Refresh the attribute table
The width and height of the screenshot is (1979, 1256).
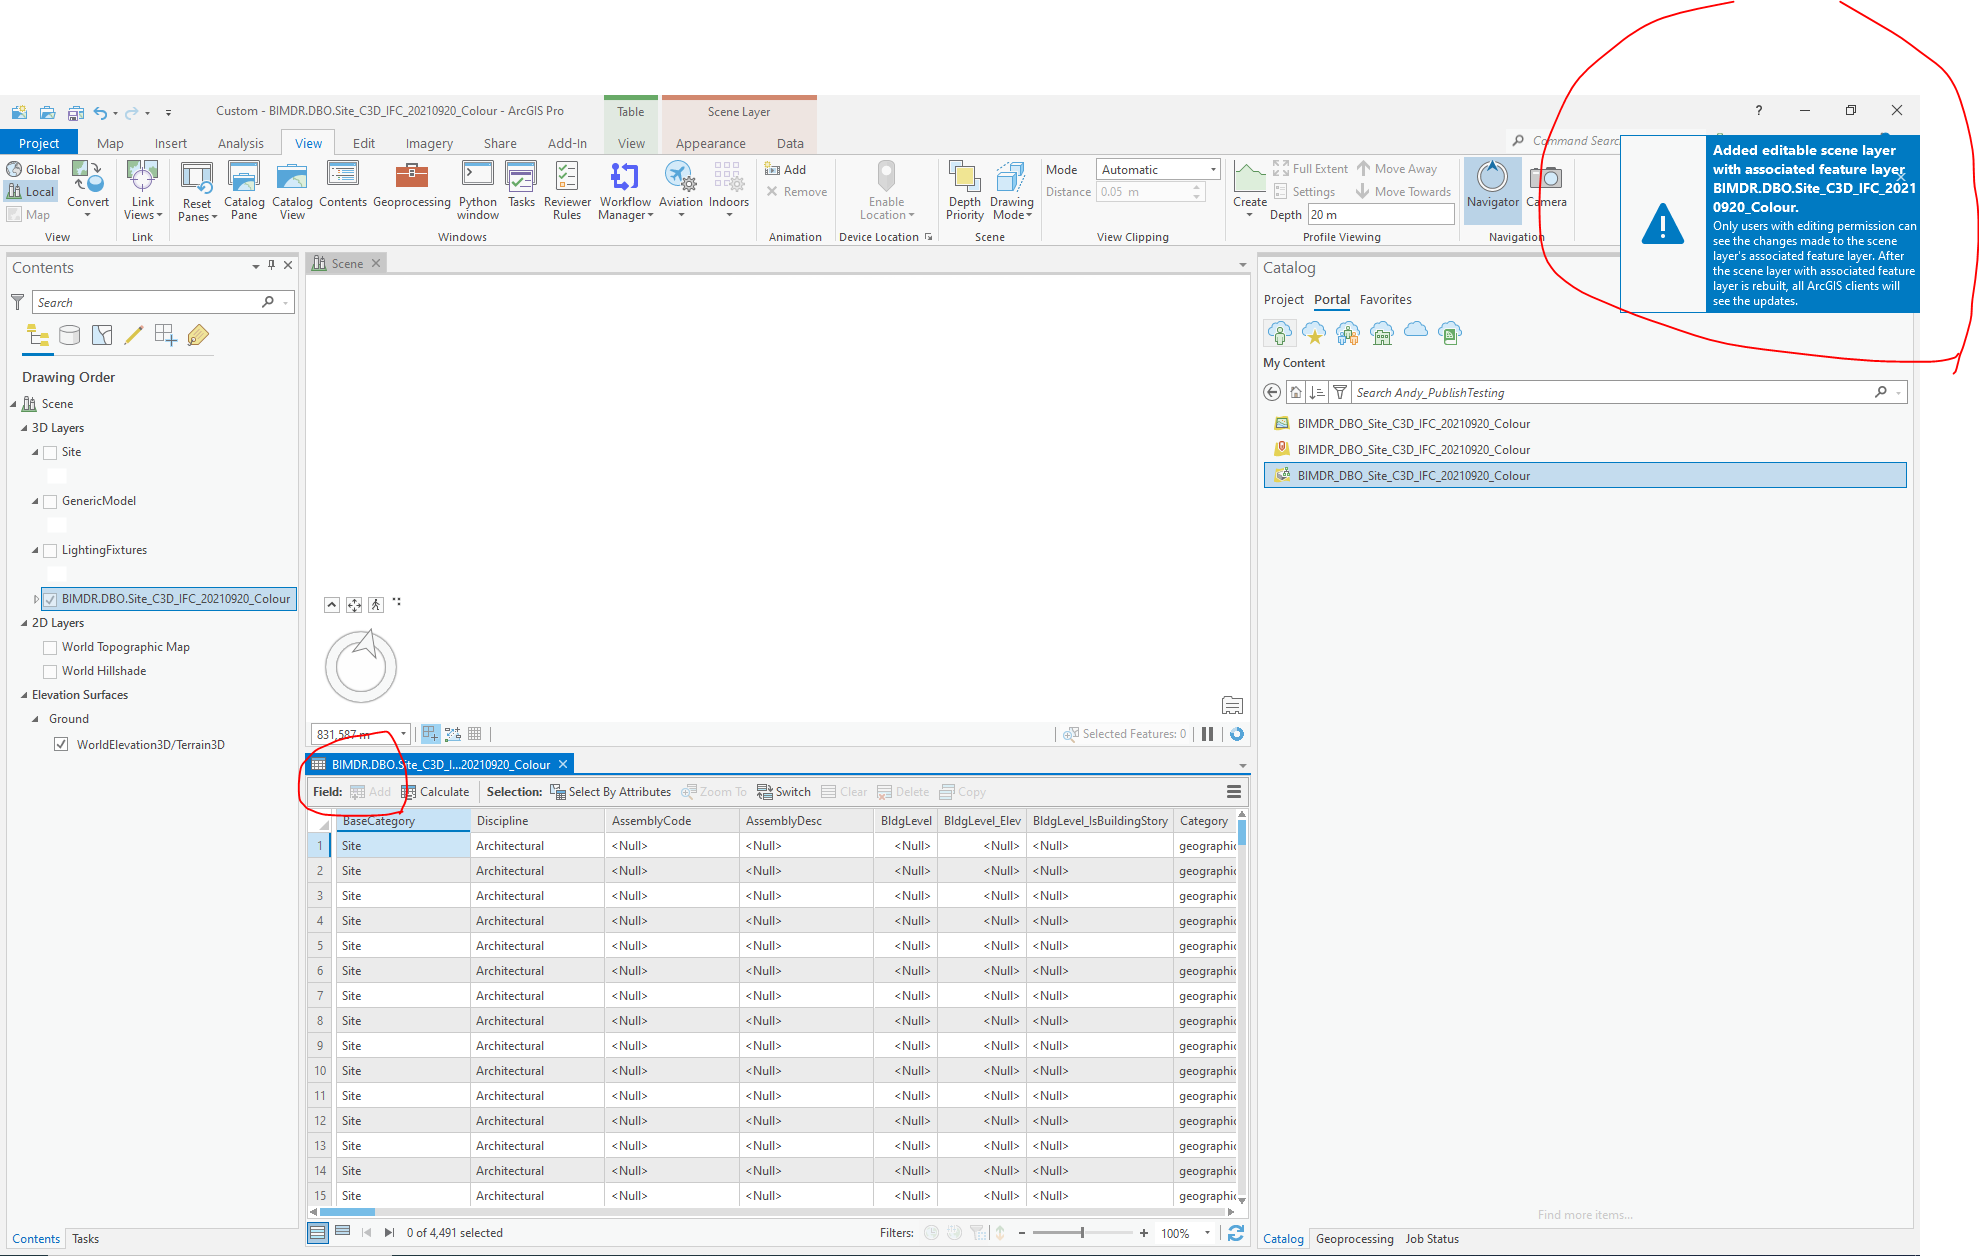click(1236, 1233)
